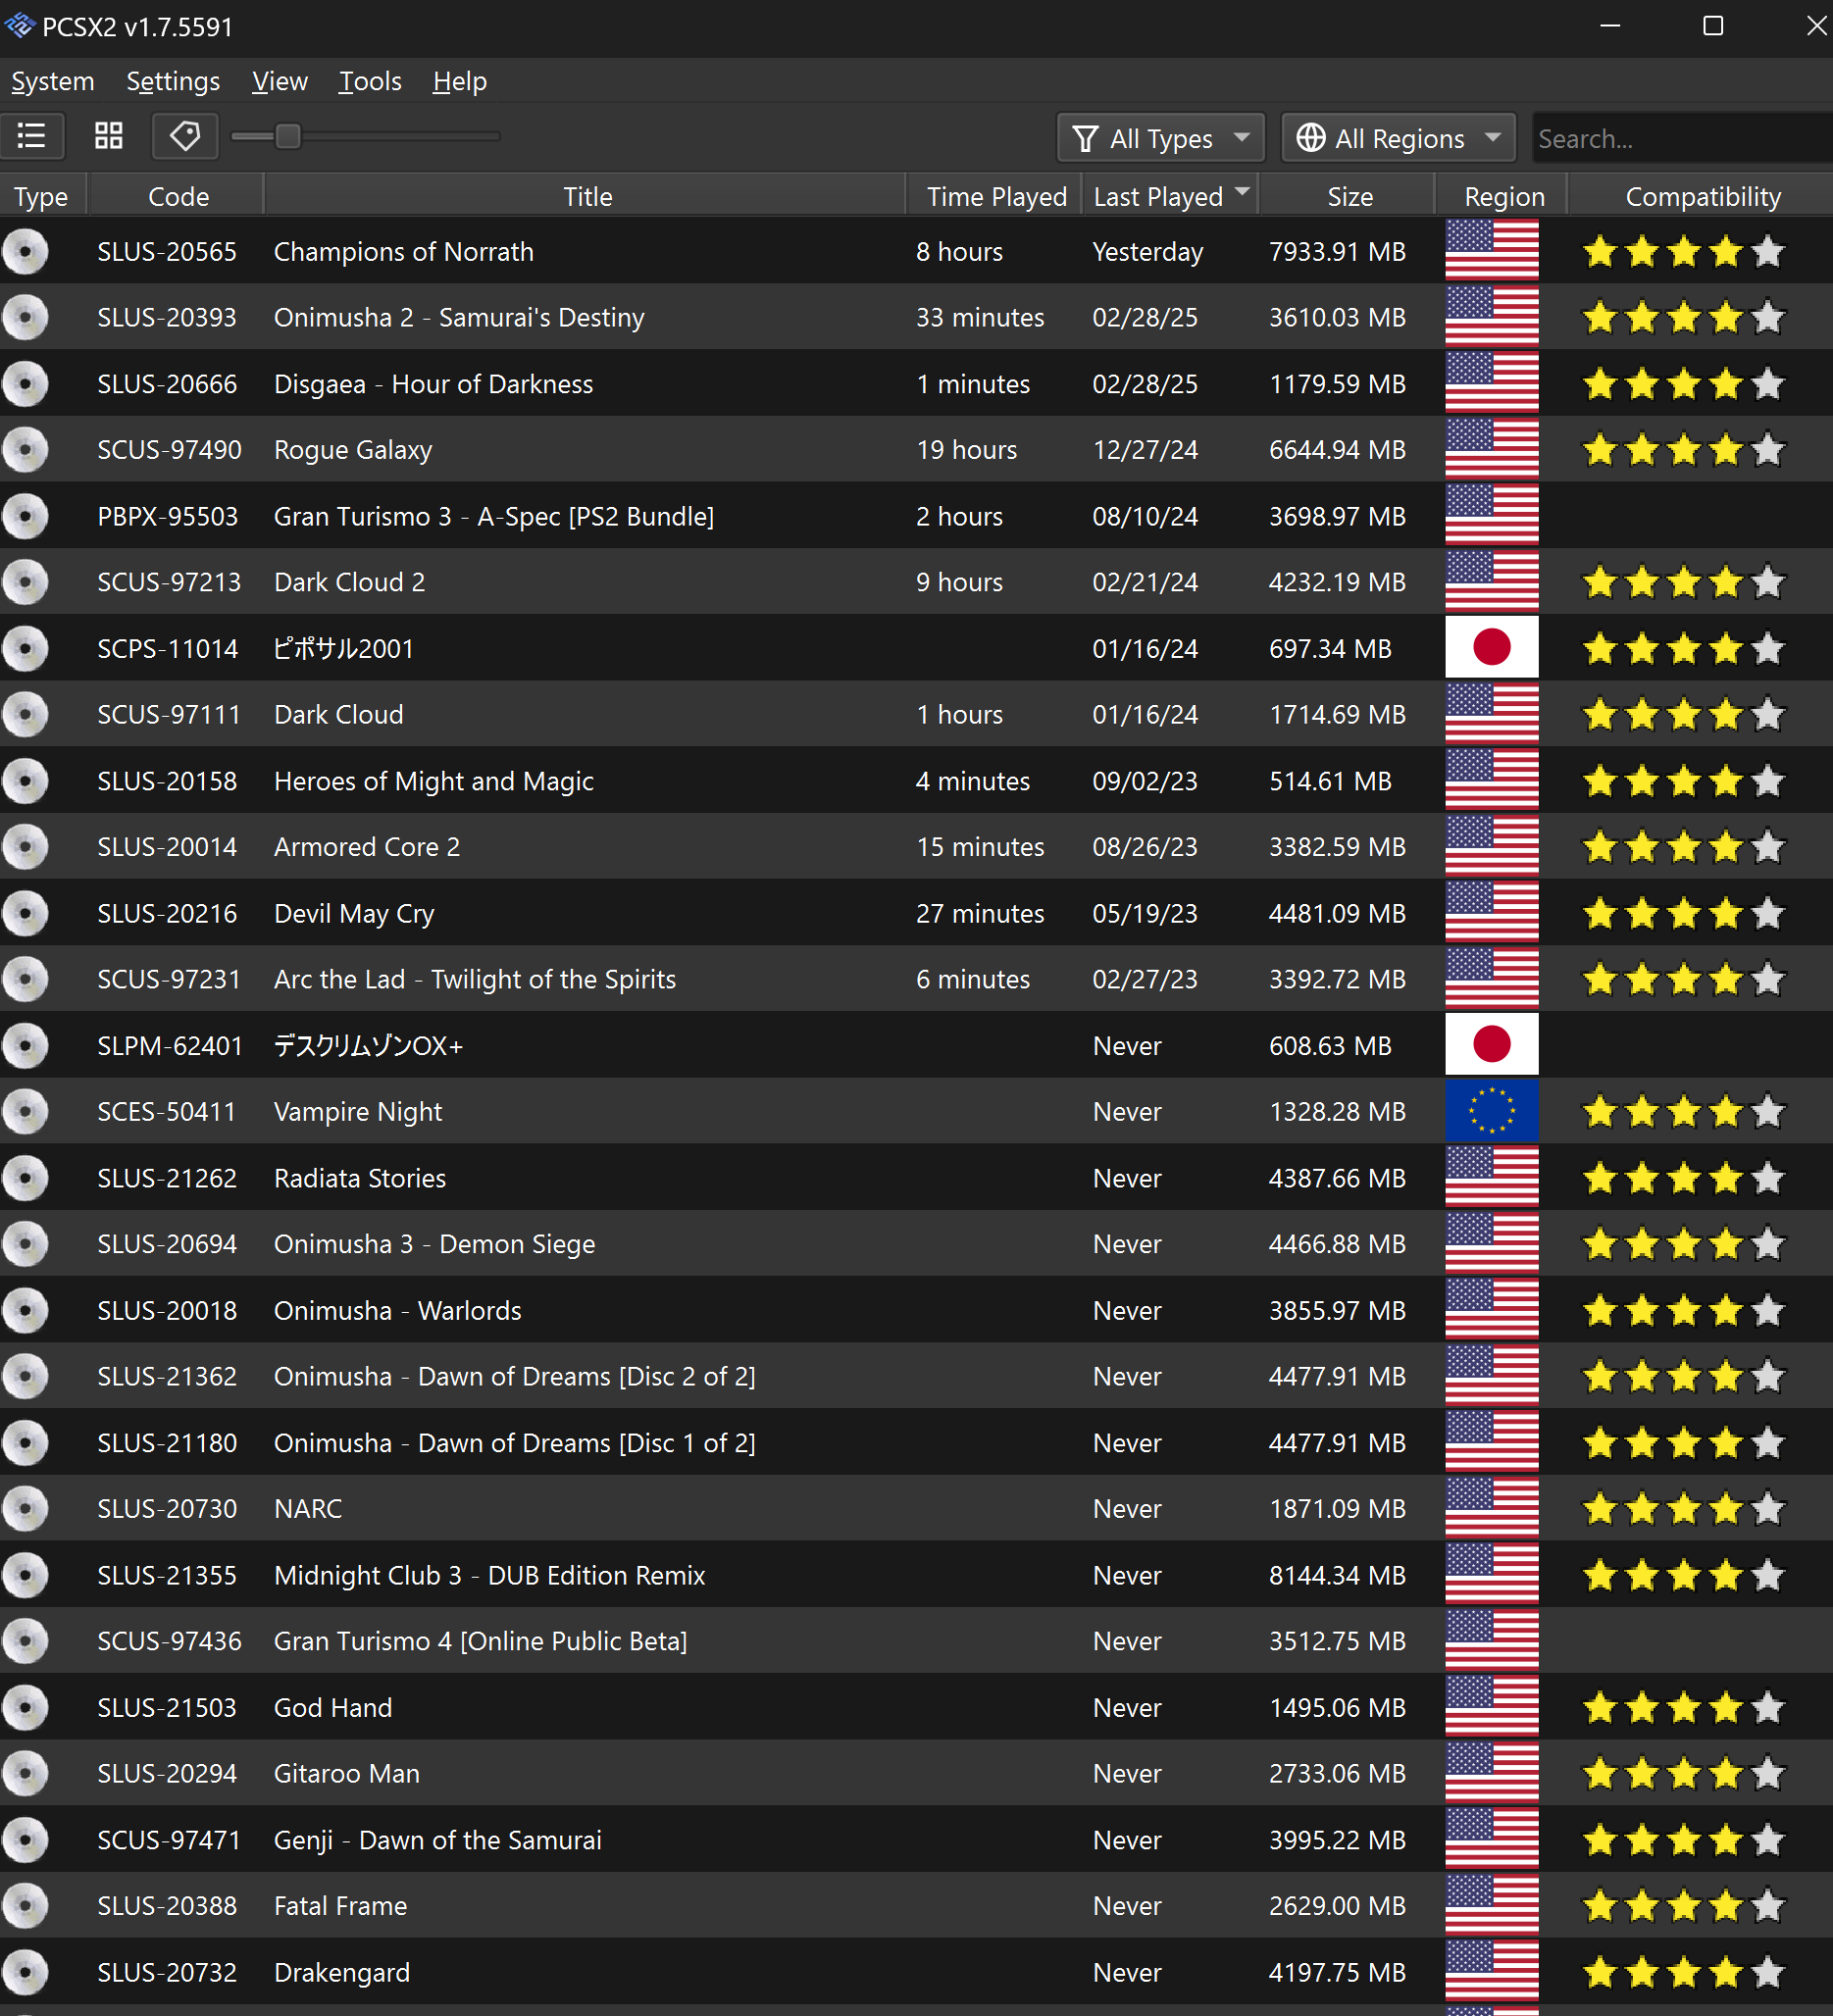Open the Settings menu

[x=173, y=81]
